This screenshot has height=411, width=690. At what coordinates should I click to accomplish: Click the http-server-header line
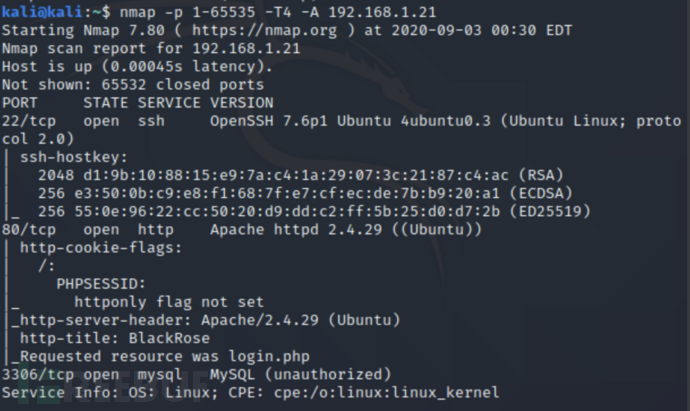[x=206, y=320]
